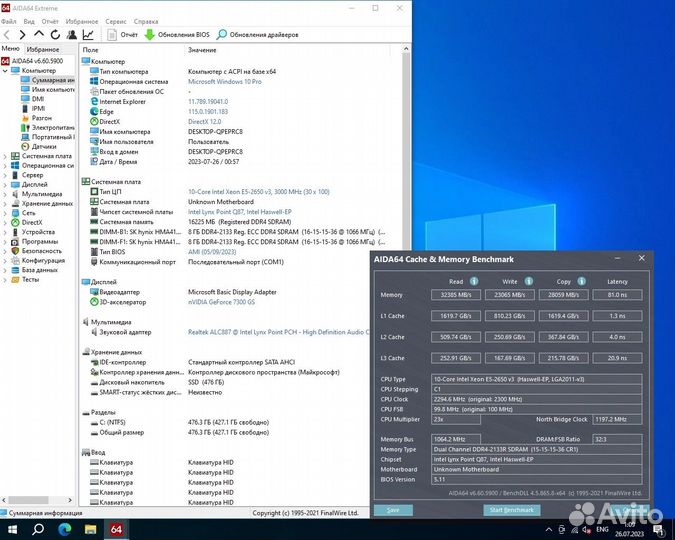This screenshot has height=540, width=675.
Task: Select Программы in sidebar tree
Action: (40, 242)
